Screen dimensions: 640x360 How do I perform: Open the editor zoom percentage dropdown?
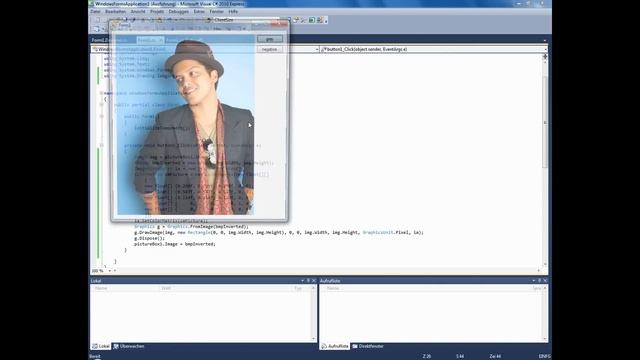[109, 271]
